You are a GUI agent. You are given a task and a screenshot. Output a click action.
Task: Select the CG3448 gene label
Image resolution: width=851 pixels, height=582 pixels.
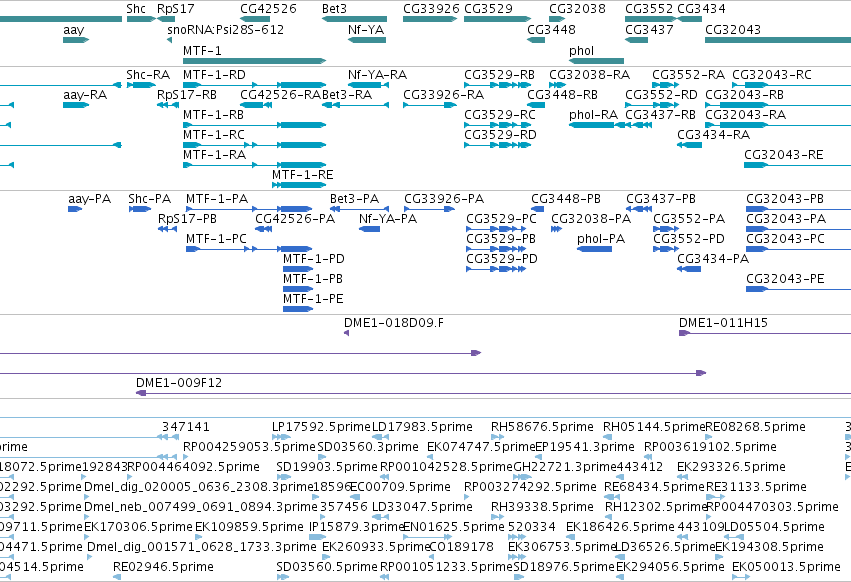[x=551, y=29]
